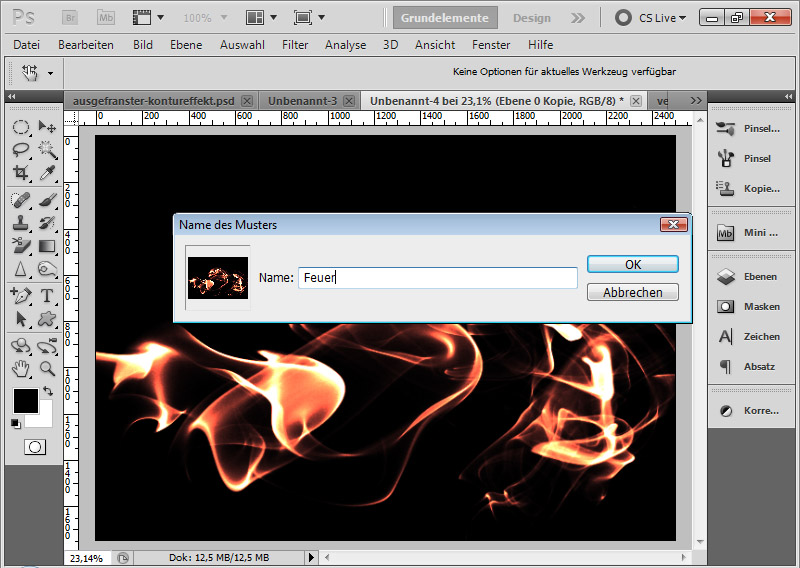Image resolution: width=800 pixels, height=568 pixels.
Task: Open the Filter menu
Action: point(295,45)
